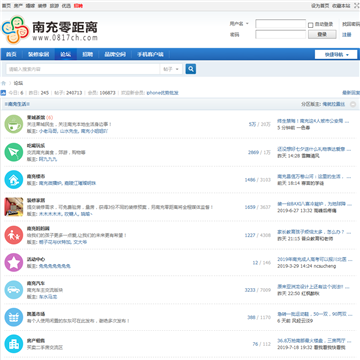Click the 找回密码 link
The width and height of the screenshot is (360, 360).
[x=351, y=24]
